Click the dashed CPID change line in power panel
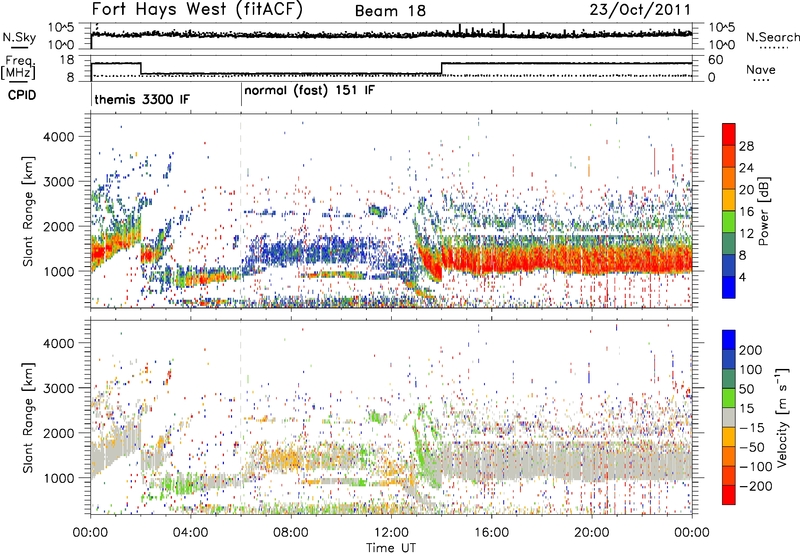Viewport: 800px width, 554px height. click(x=241, y=211)
